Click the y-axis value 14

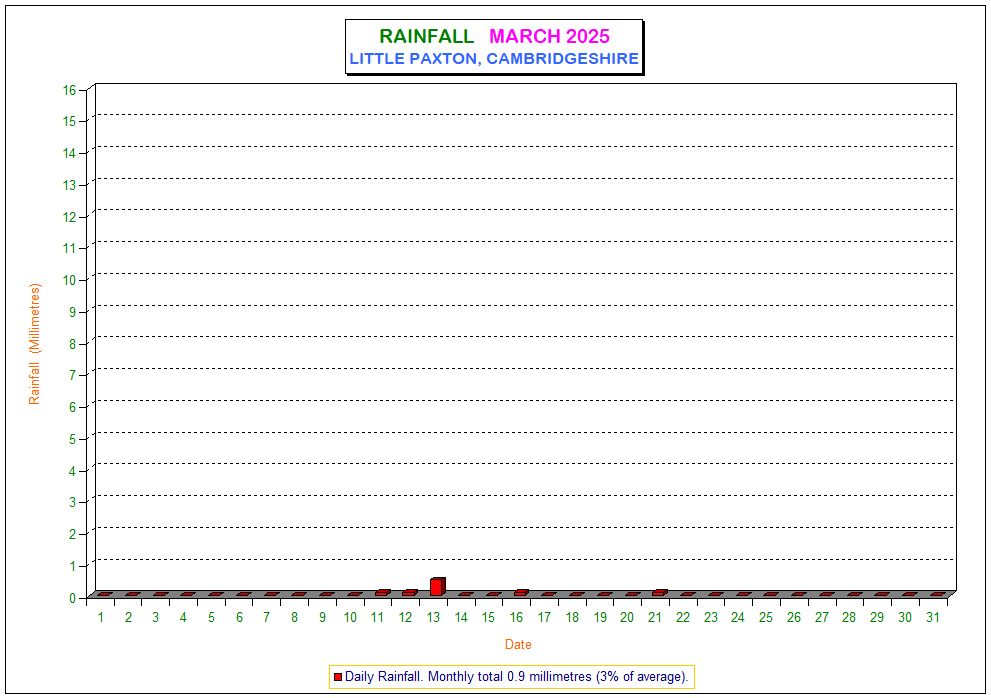click(69, 153)
